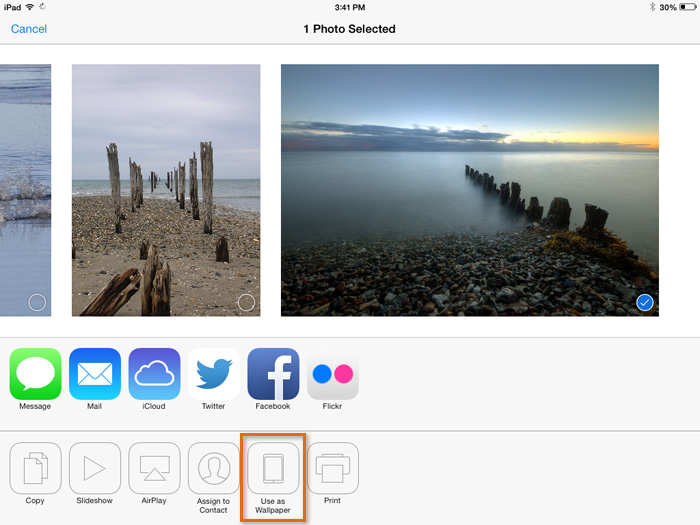Start a Slideshow
This screenshot has width=700, height=525.
pyautogui.click(x=95, y=468)
